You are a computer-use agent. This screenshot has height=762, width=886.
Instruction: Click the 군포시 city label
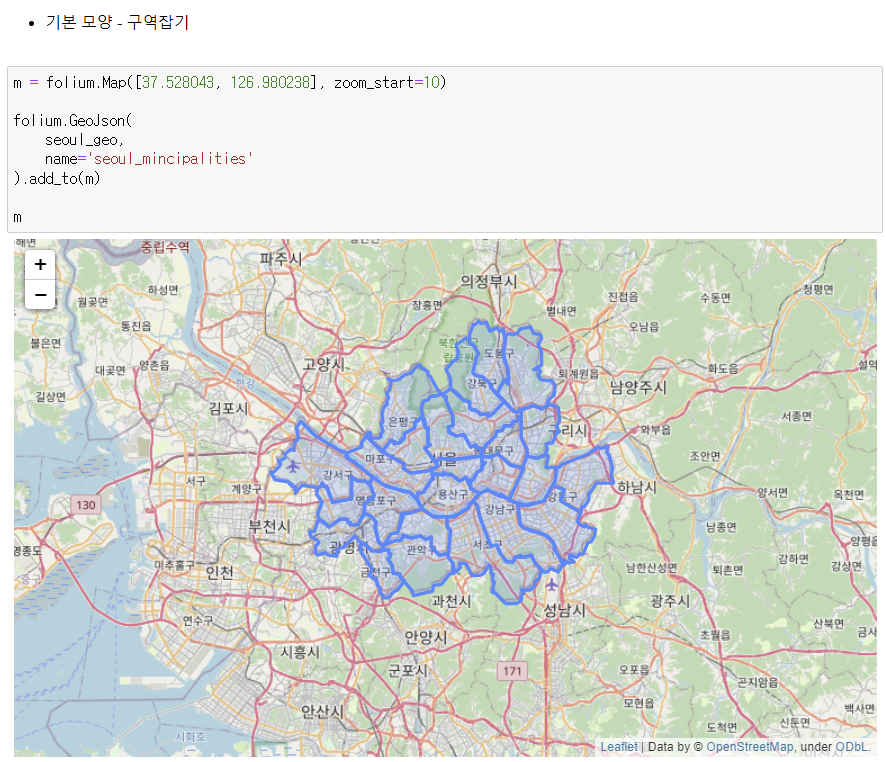407,670
